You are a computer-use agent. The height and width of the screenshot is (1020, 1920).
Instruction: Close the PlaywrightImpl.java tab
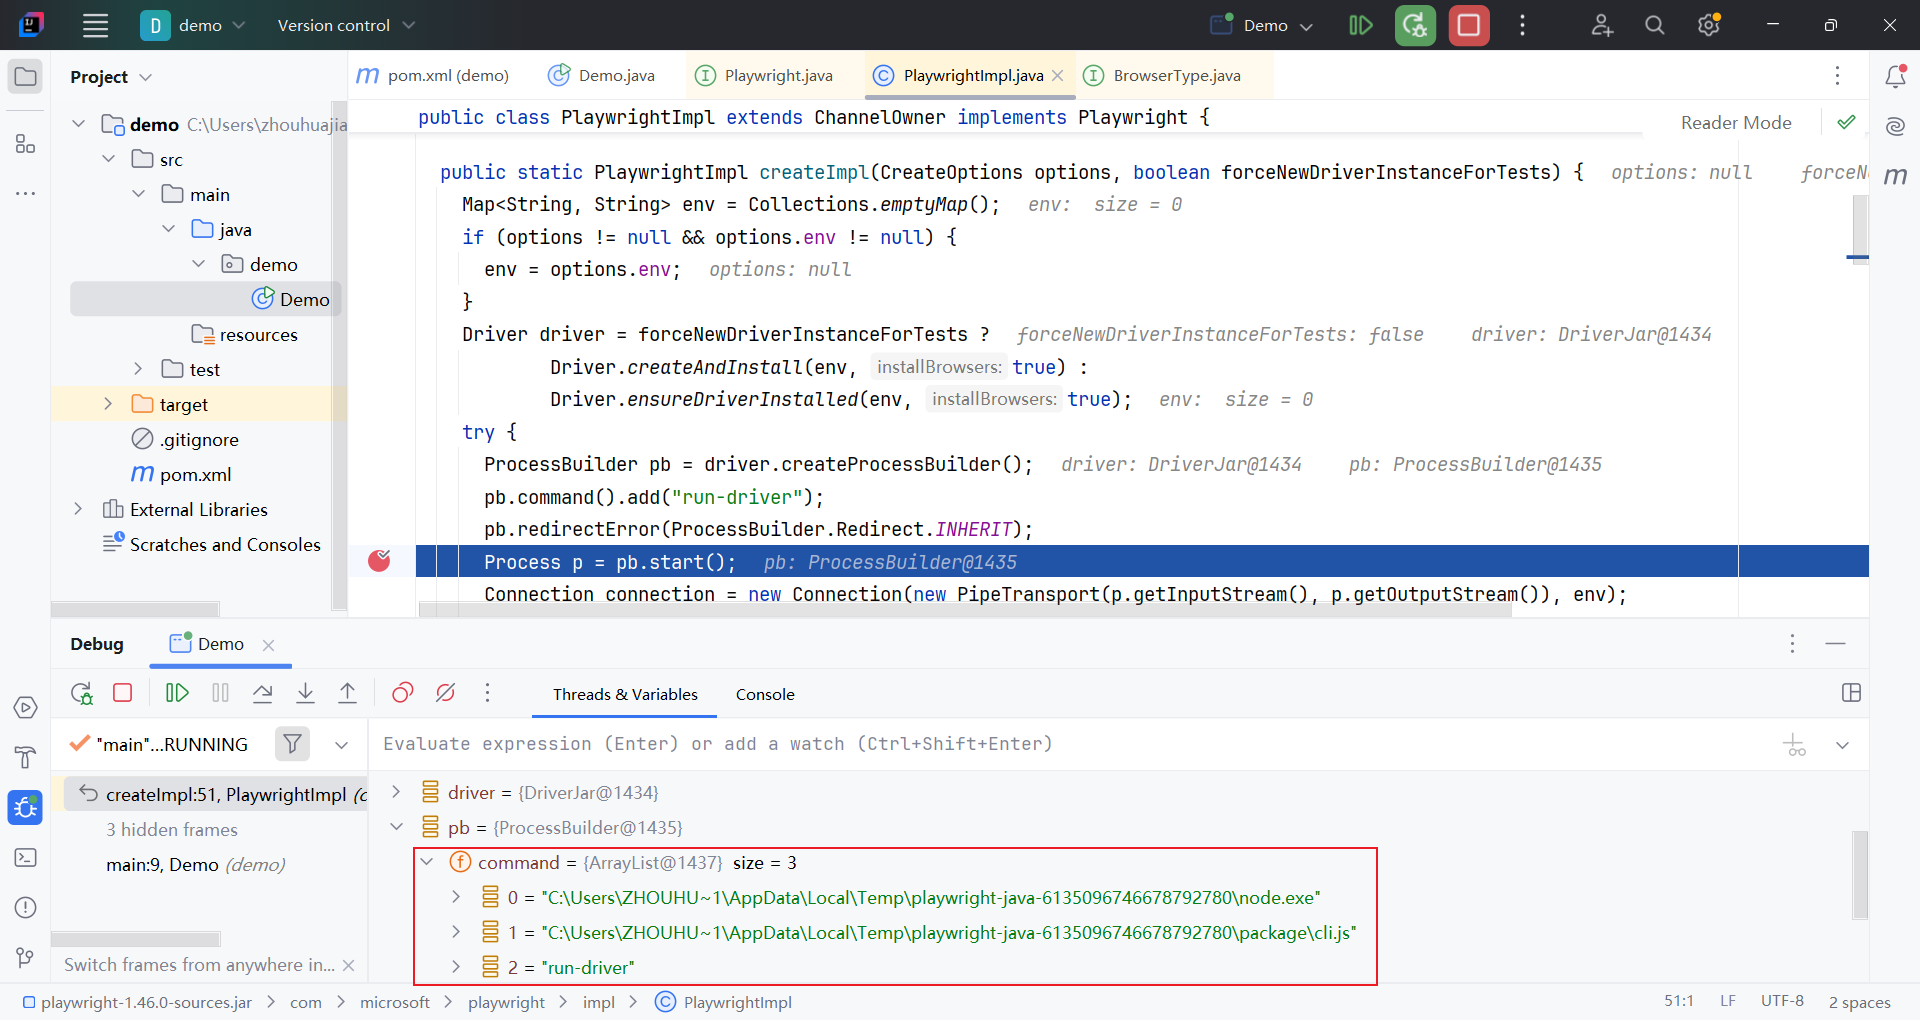pyautogui.click(x=1058, y=75)
